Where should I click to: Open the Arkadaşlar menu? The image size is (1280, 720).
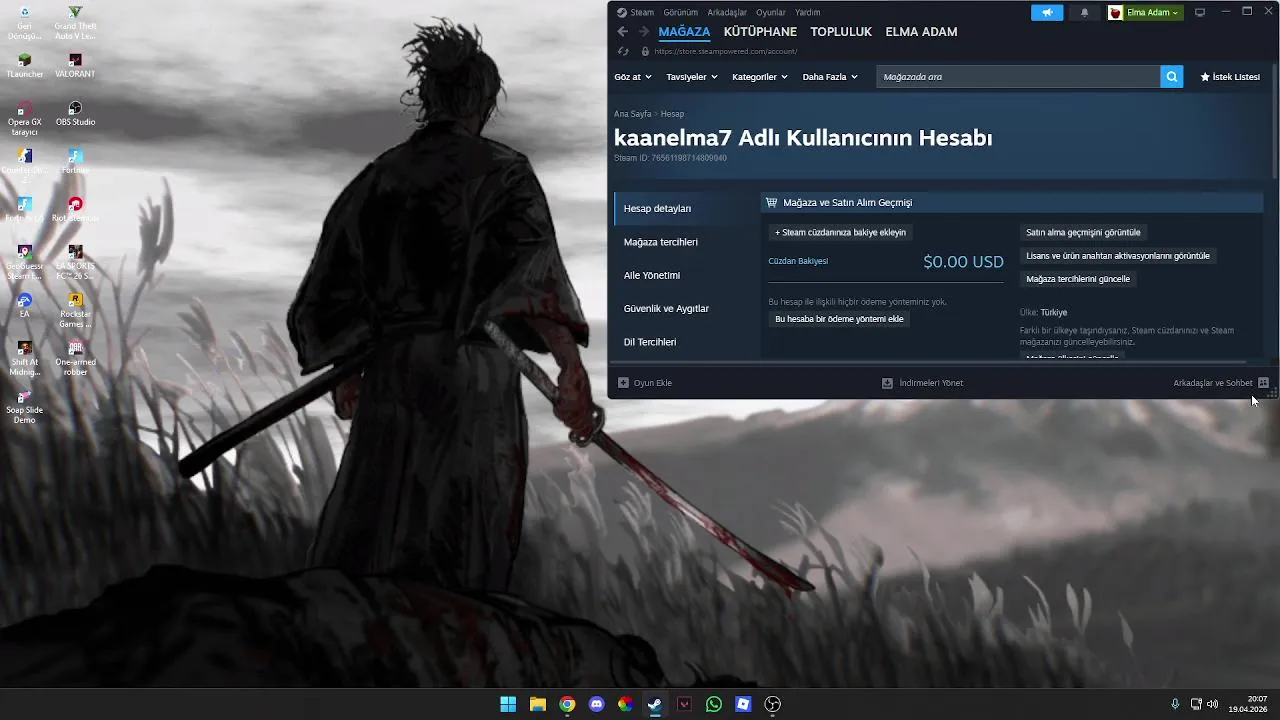coord(727,12)
